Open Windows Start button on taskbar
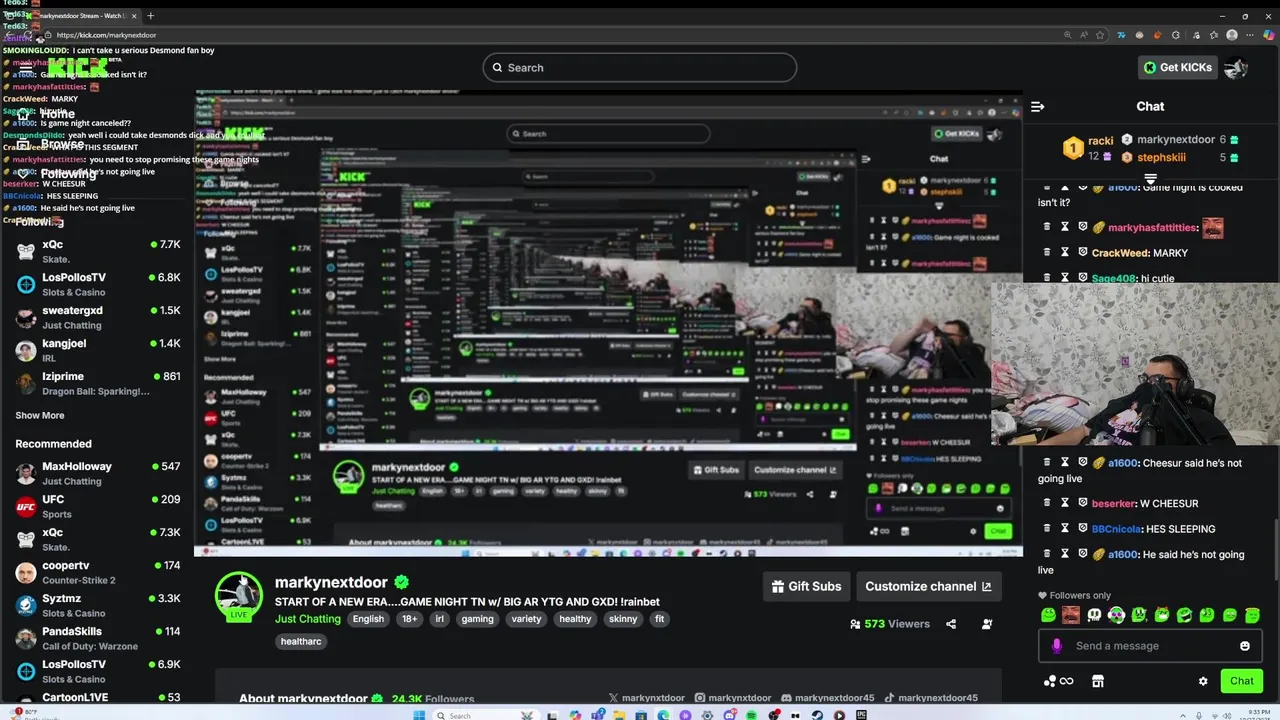Screen dimensions: 1280x720 click(419, 715)
